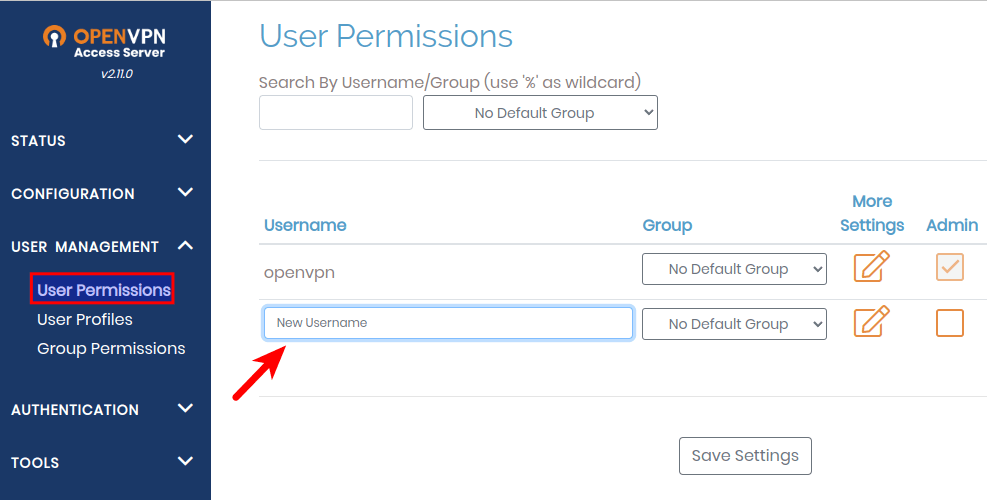The height and width of the screenshot is (500, 987).
Task: Enable Admin checkbox for new username
Action: pos(949,322)
